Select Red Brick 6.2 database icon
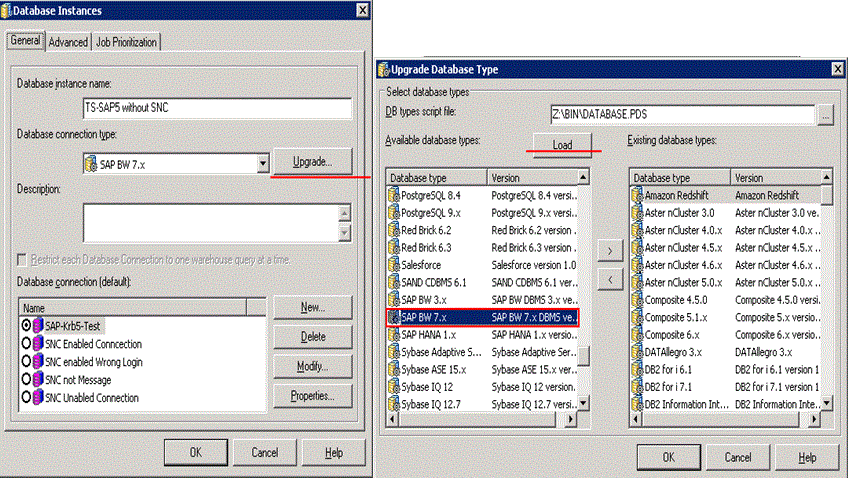The image size is (848, 482). [394, 230]
